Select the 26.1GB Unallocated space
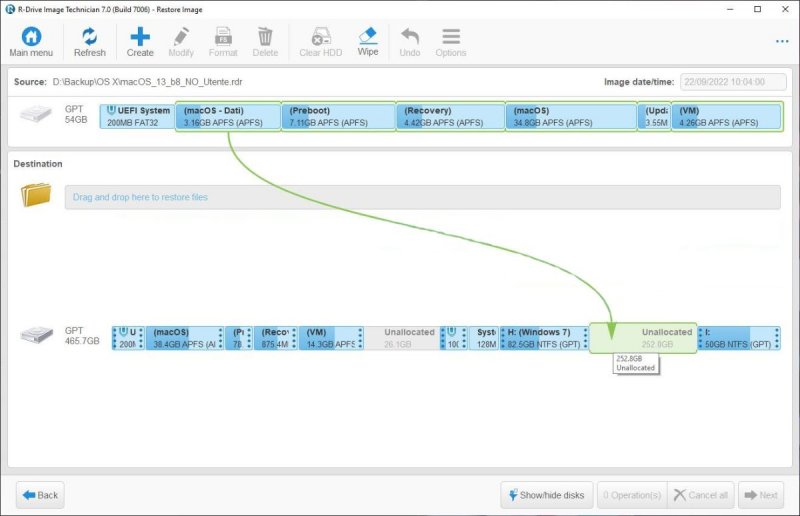 (402, 338)
